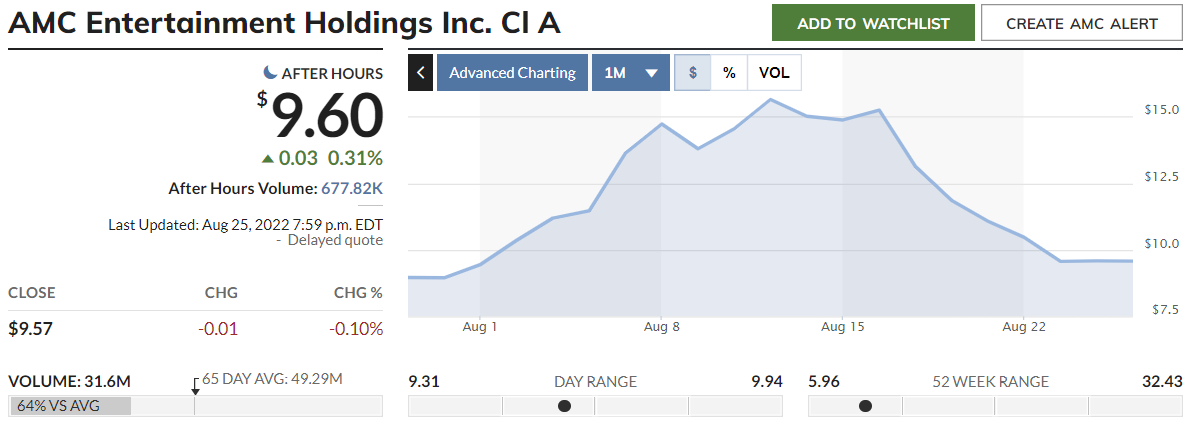Click the day range dot indicator
The image size is (1198, 426).
(x=564, y=406)
